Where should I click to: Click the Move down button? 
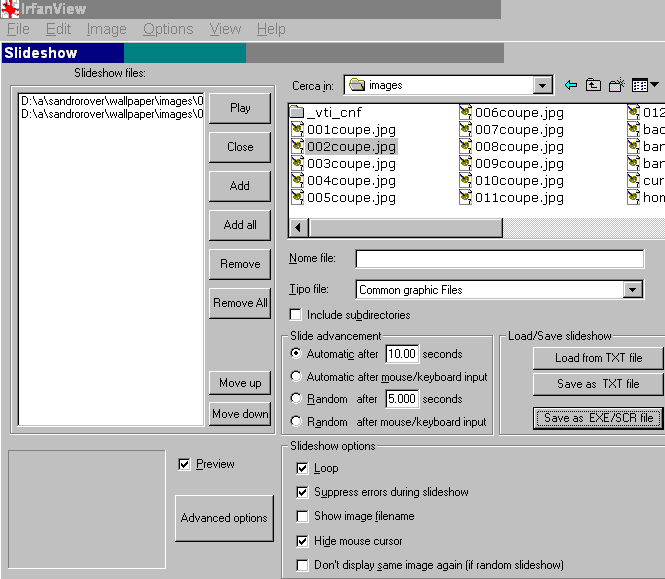coord(240,414)
